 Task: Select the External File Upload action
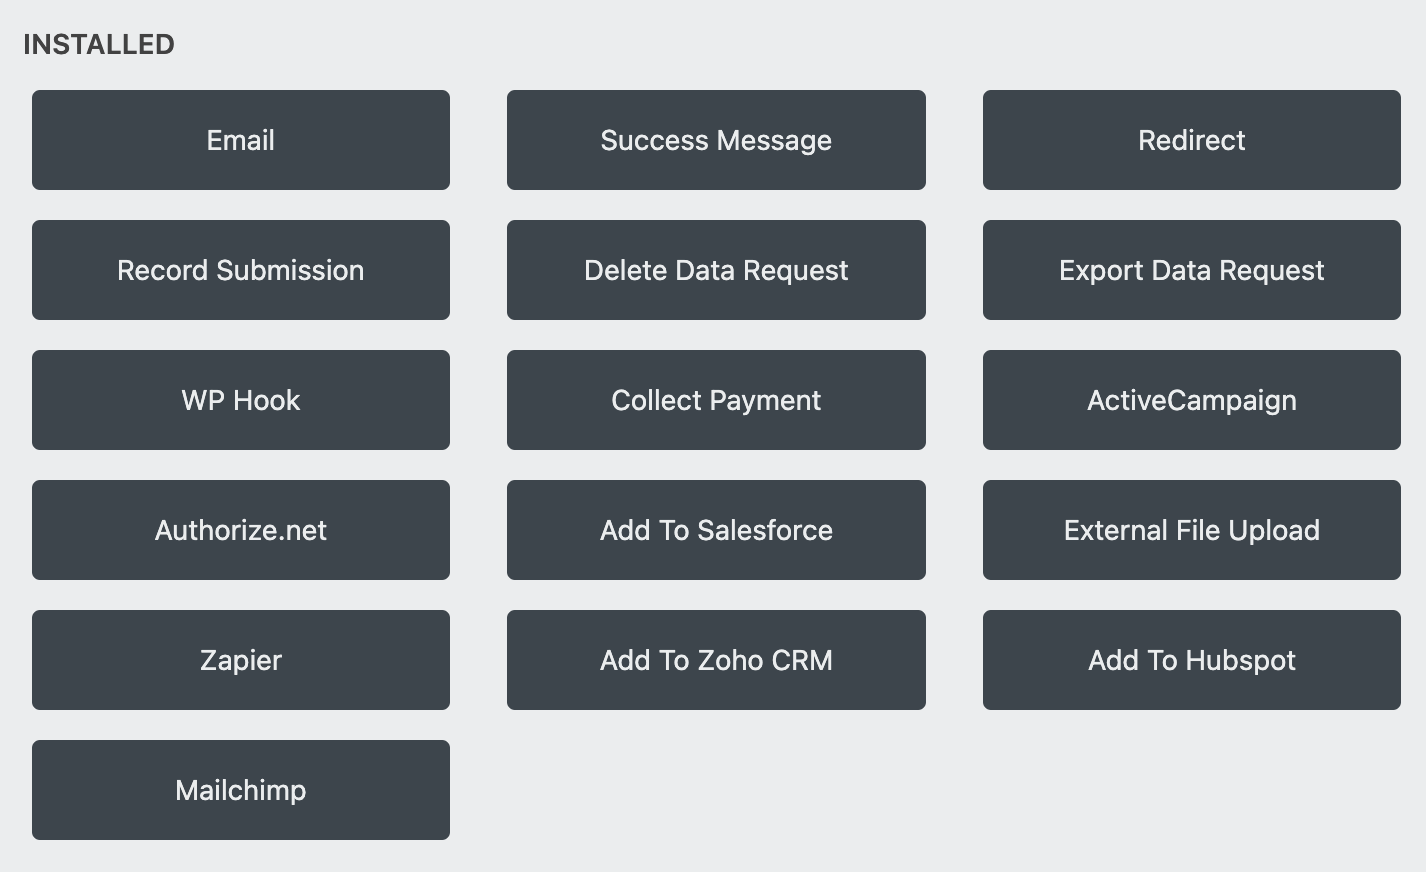tap(1190, 530)
